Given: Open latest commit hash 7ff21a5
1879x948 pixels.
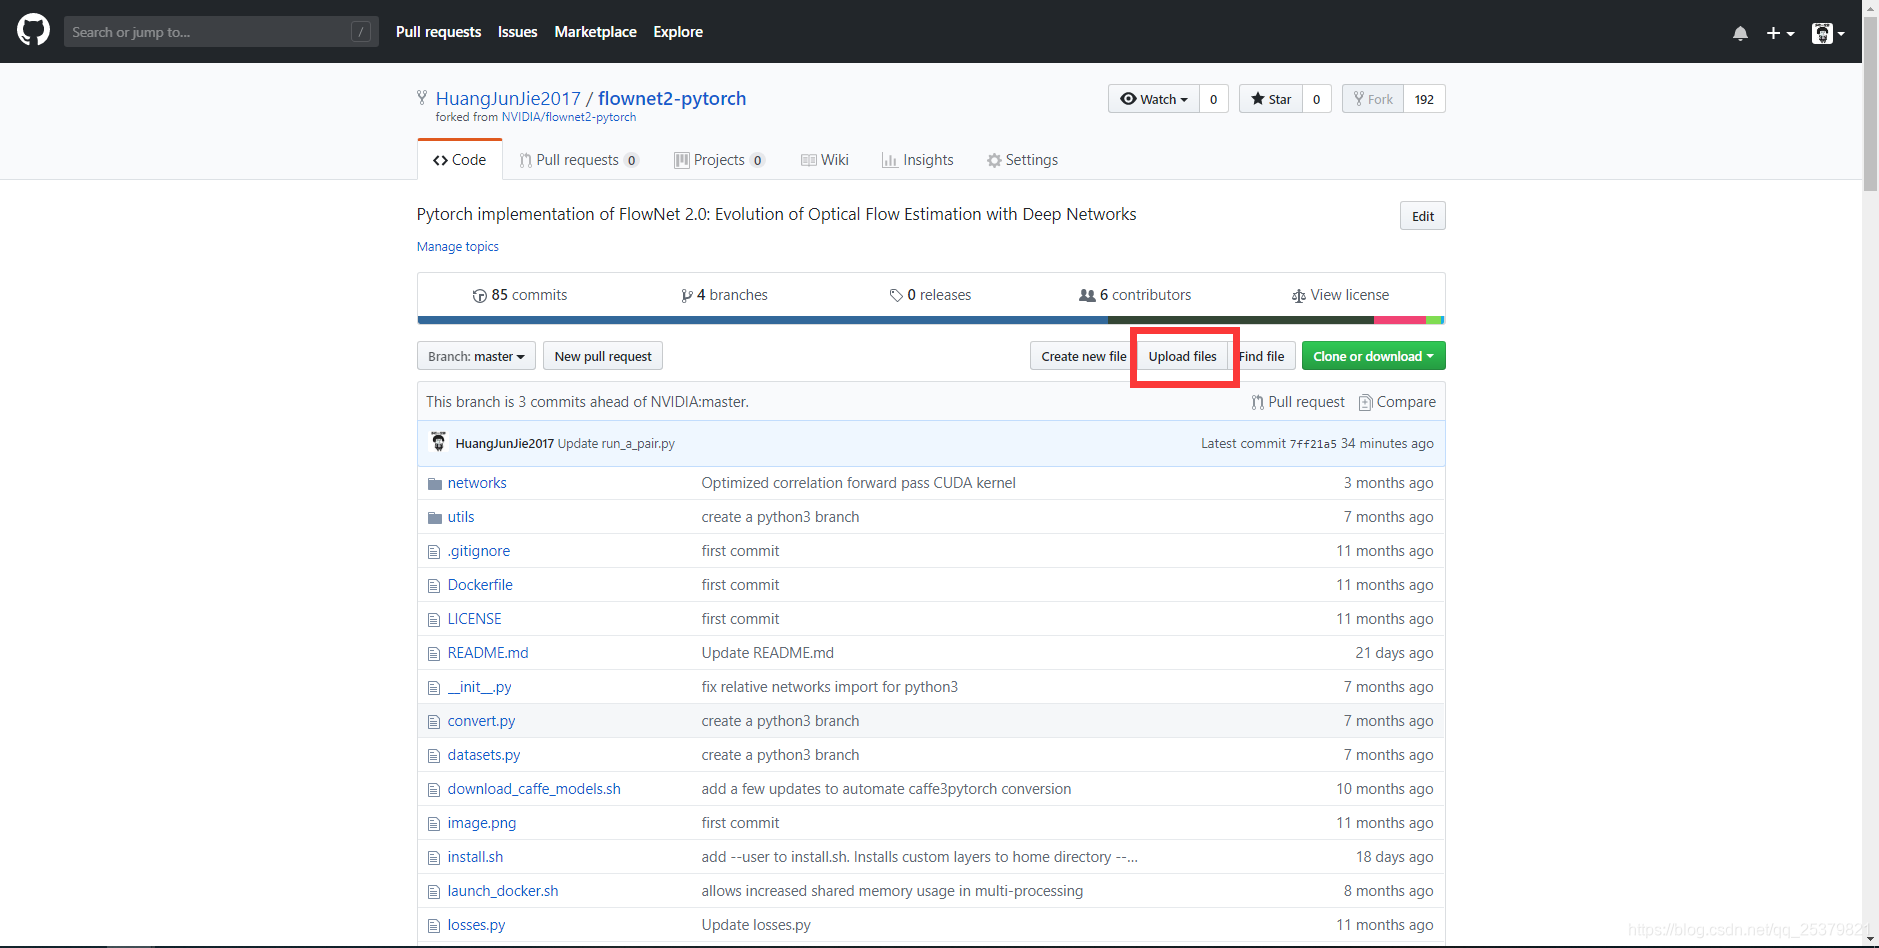Looking at the screenshot, I should pyautogui.click(x=1313, y=444).
